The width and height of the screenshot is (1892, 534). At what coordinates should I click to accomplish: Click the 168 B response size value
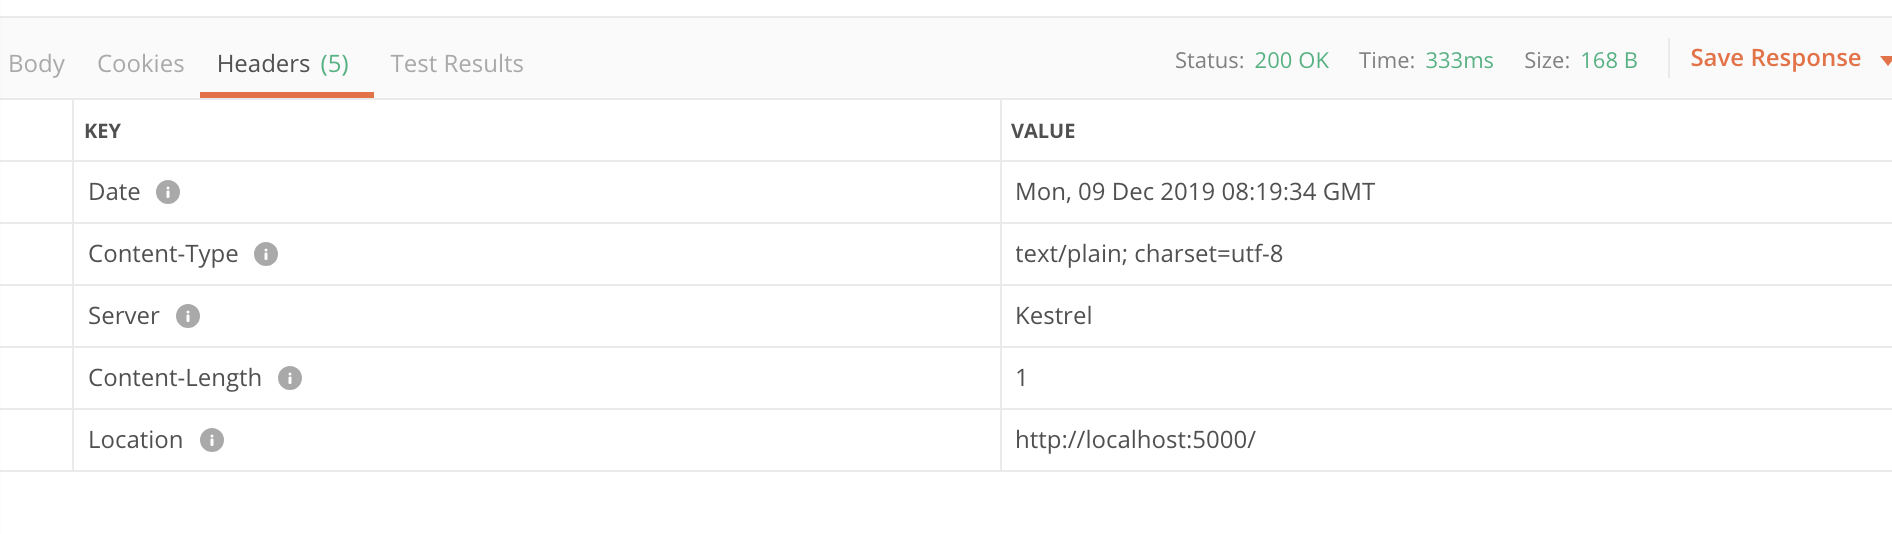point(1609,61)
